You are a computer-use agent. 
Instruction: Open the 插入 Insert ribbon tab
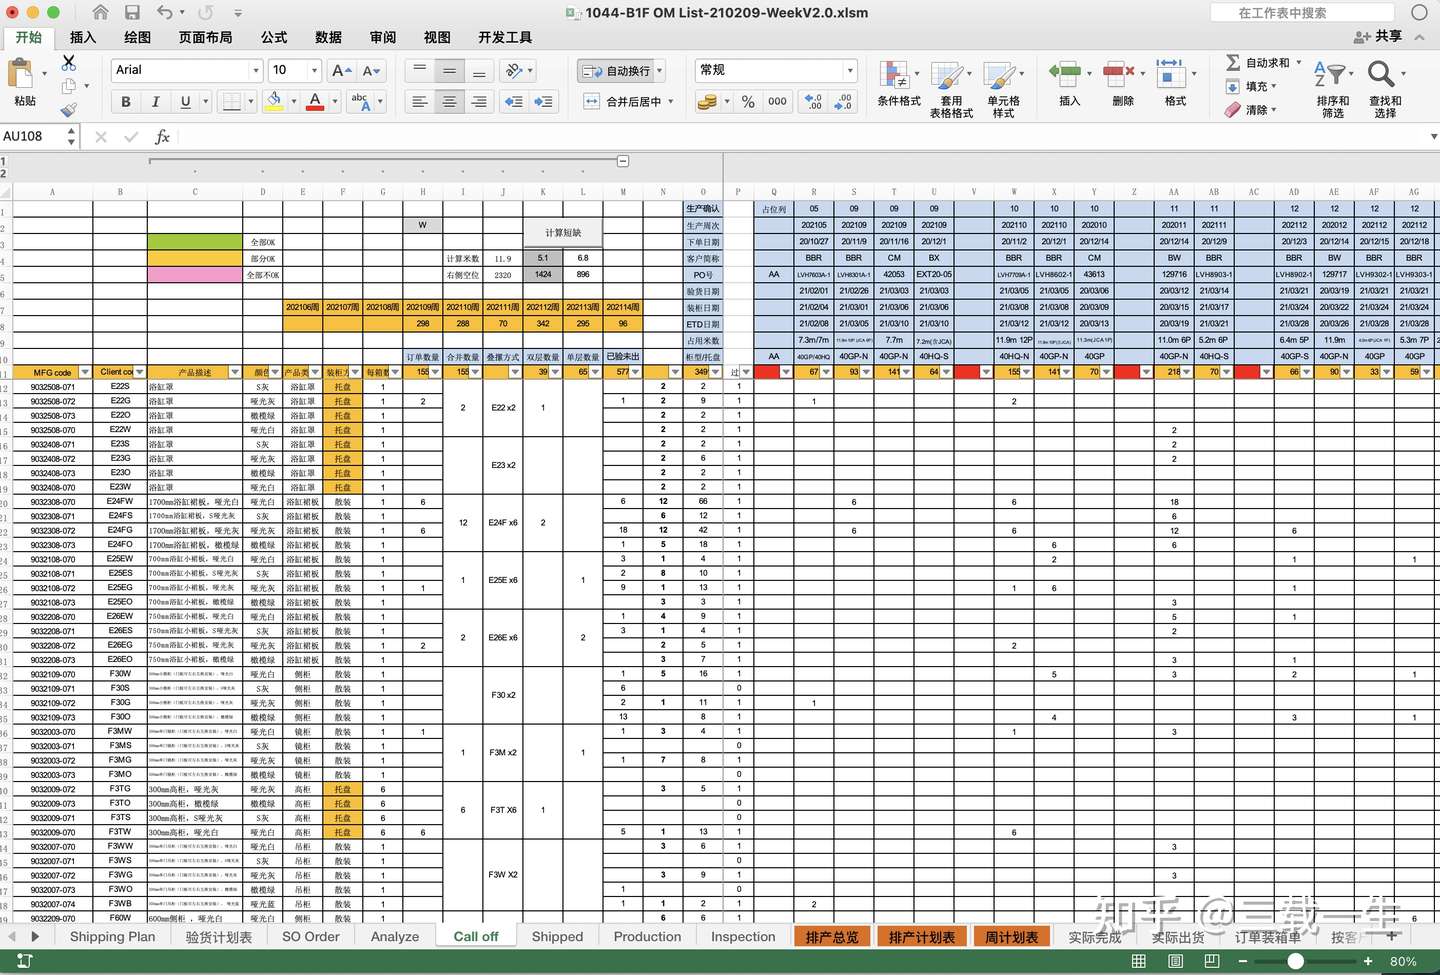pos(83,37)
